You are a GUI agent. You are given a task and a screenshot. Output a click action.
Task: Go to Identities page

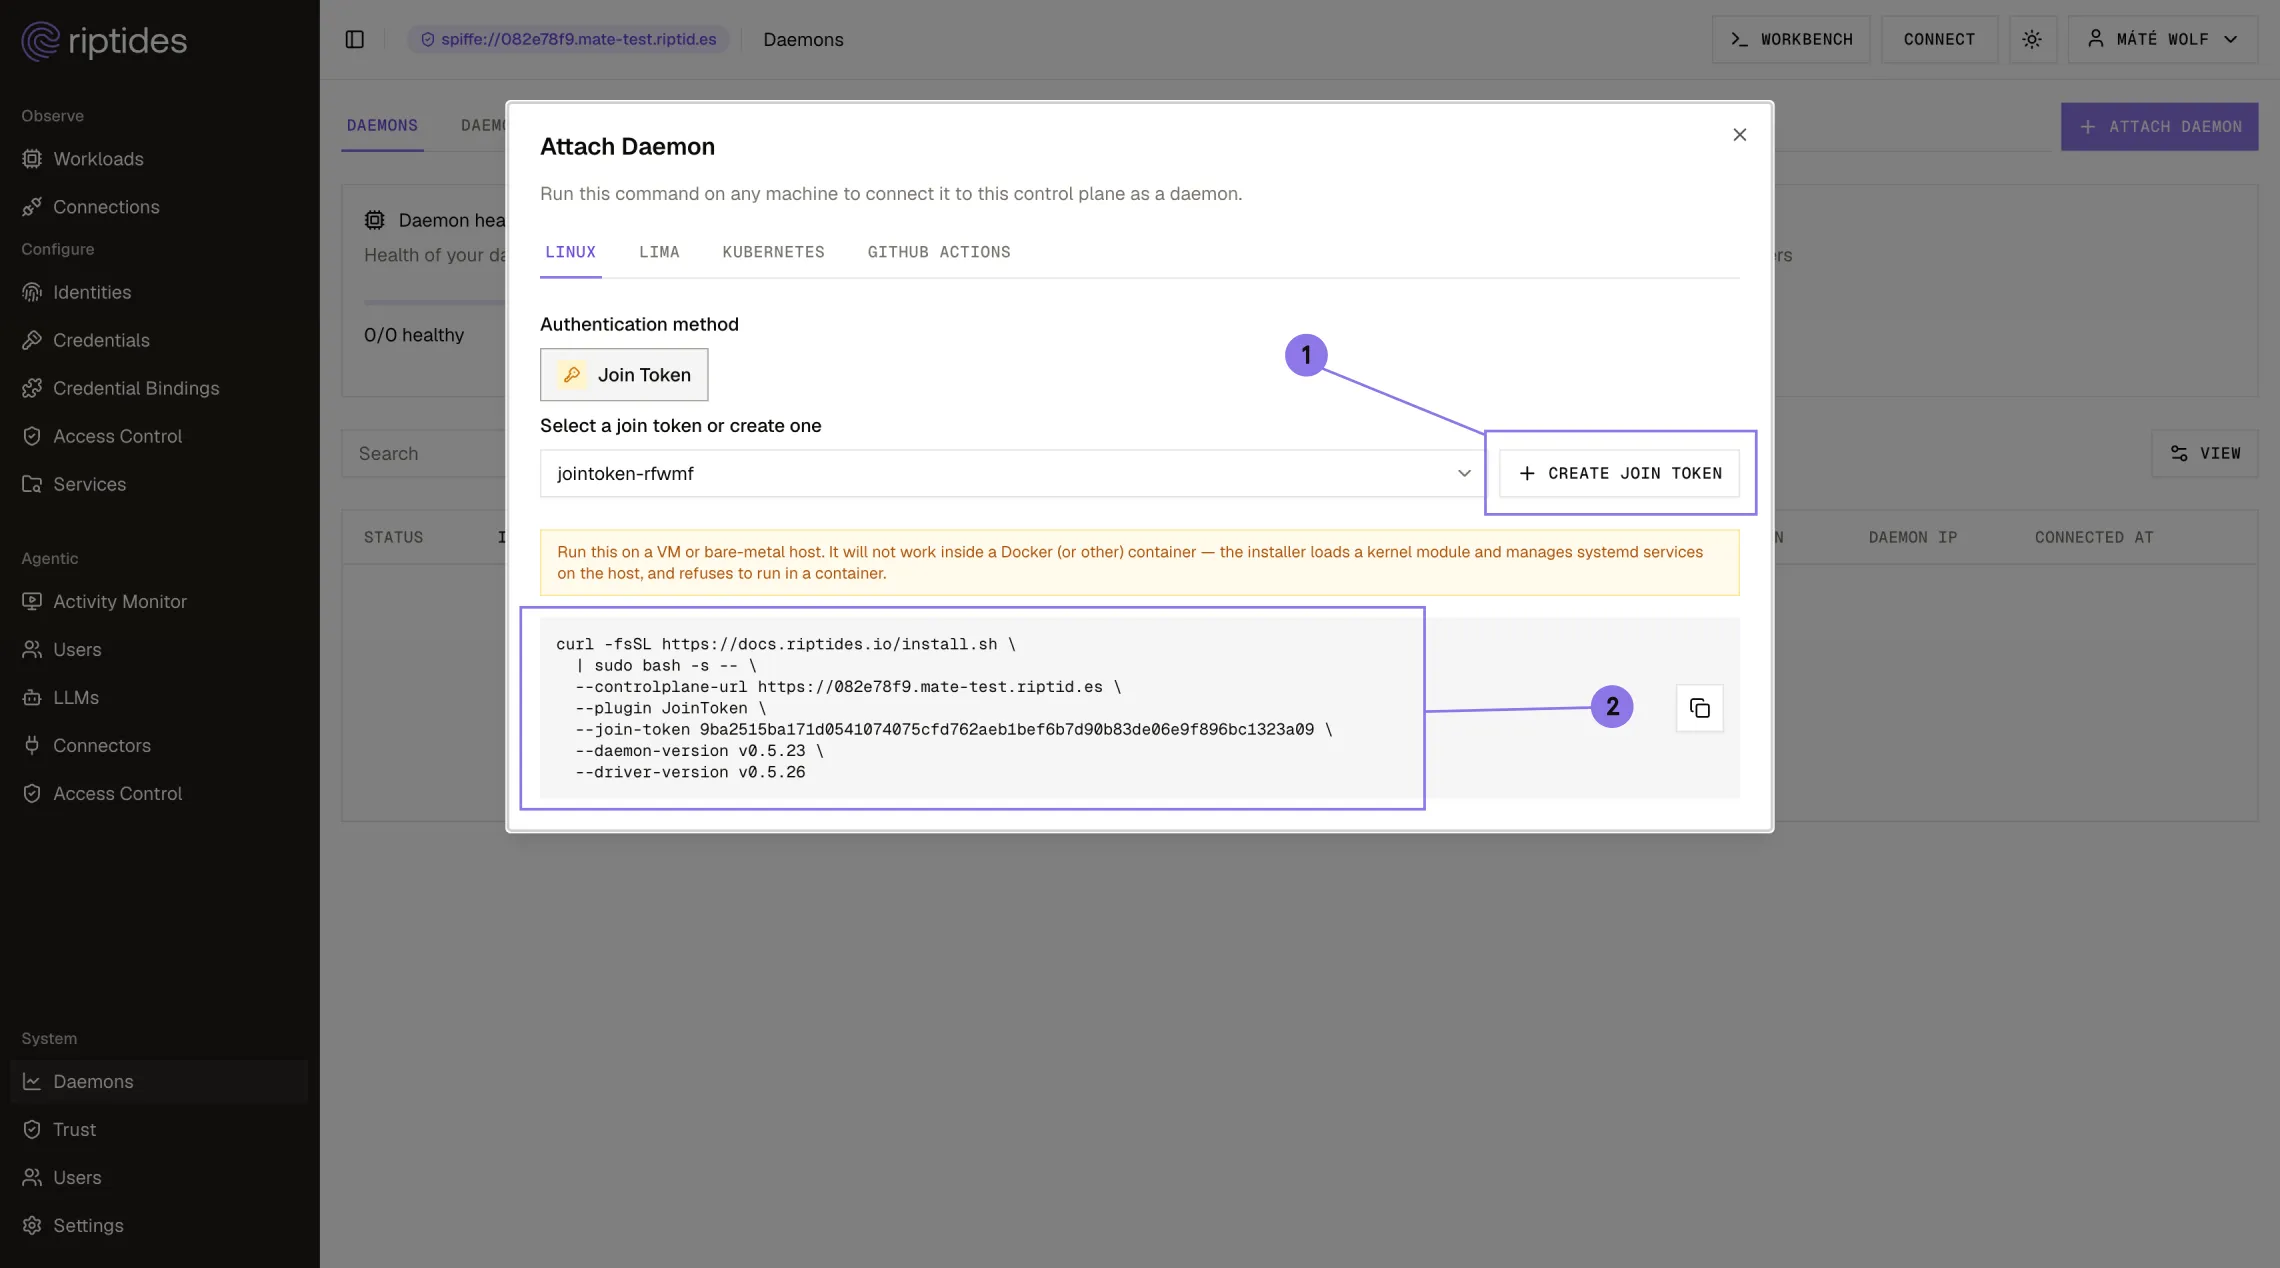(x=92, y=292)
